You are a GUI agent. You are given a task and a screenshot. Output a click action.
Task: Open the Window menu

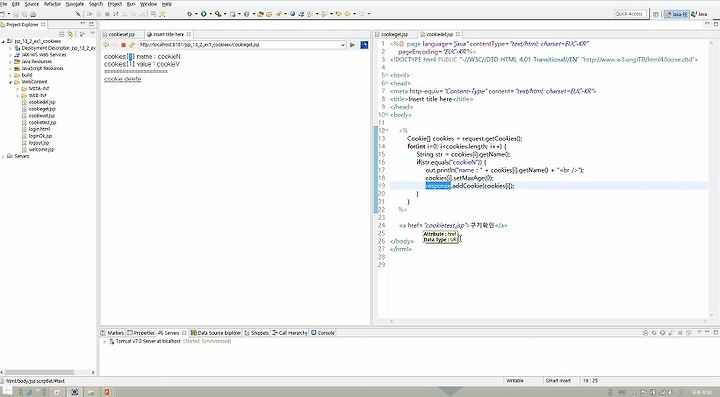pyautogui.click(x=148, y=4)
